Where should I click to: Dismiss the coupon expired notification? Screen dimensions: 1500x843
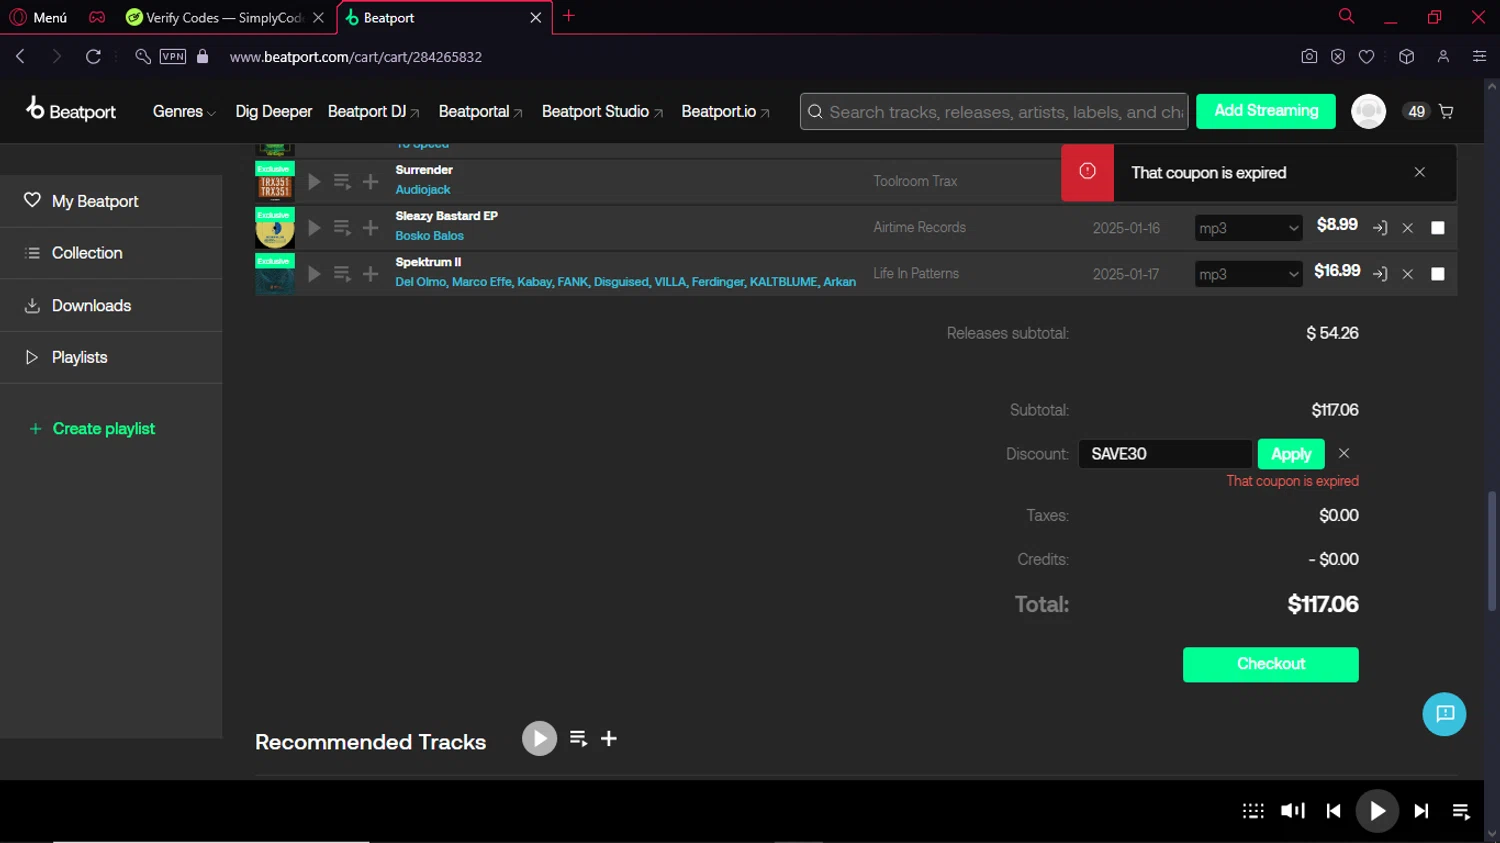(1419, 172)
